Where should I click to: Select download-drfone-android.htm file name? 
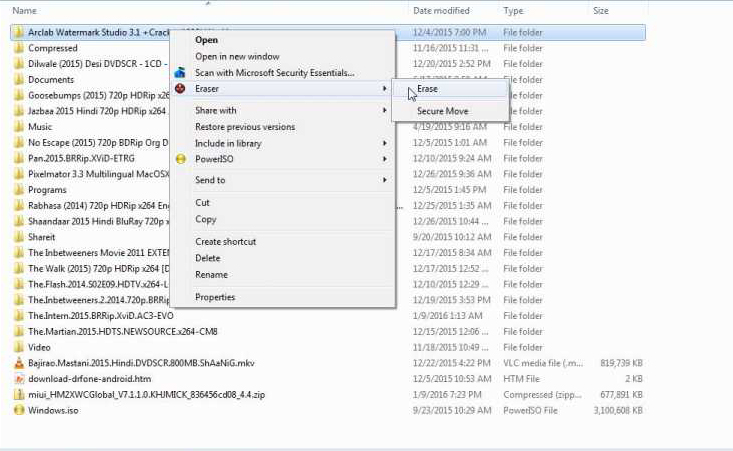[89, 379]
